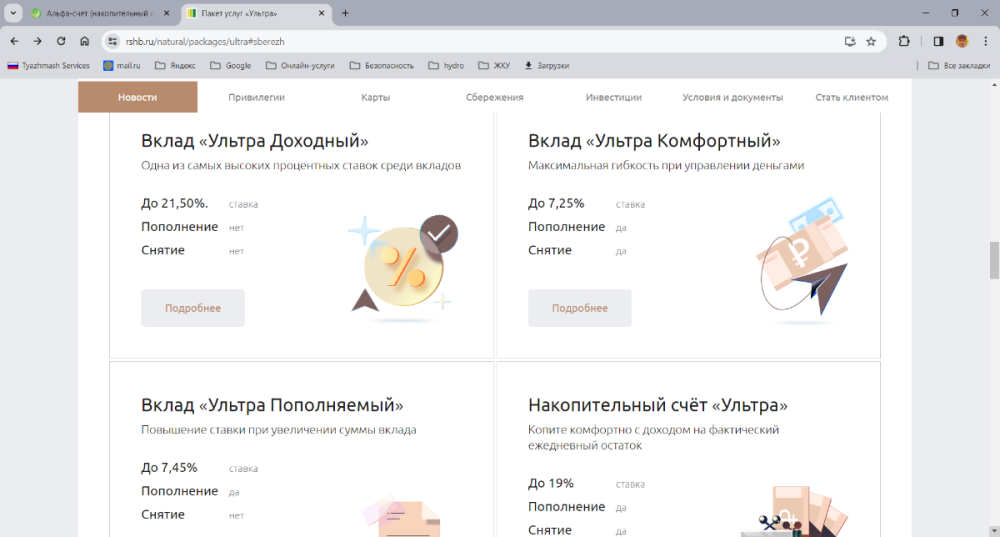Click the address bar URL field
1000x537 pixels.
coord(450,41)
